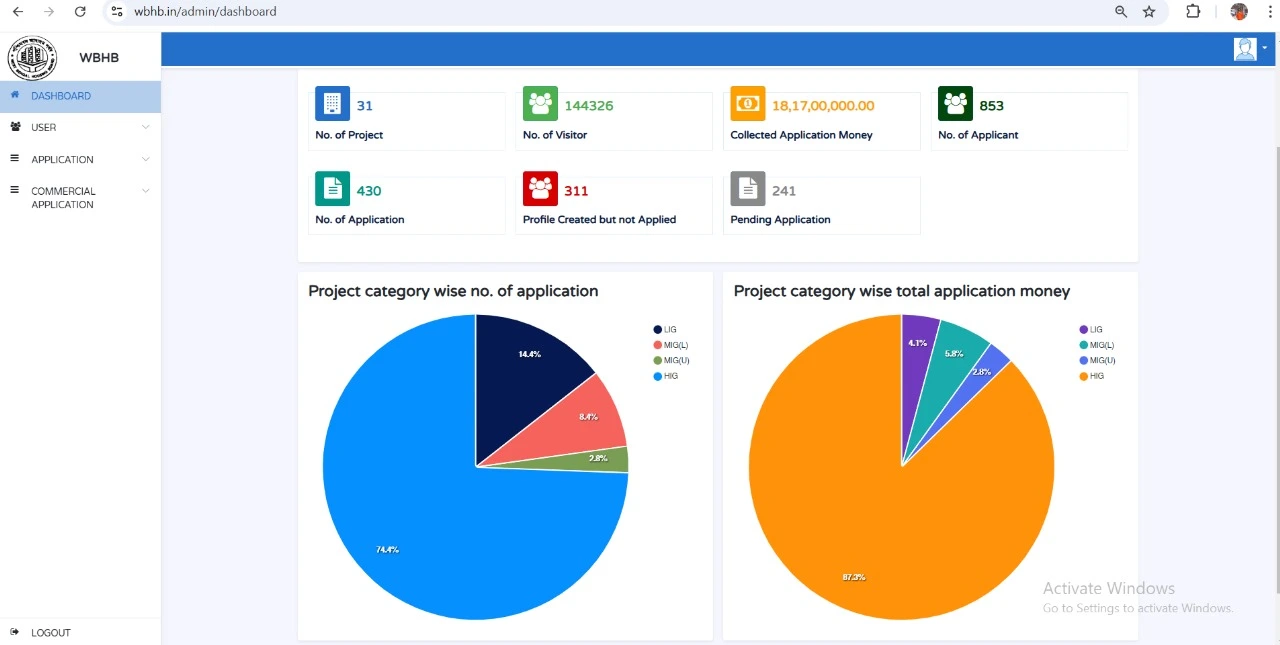Open the Chrome profile avatar
This screenshot has height=645, width=1280.
(1239, 11)
